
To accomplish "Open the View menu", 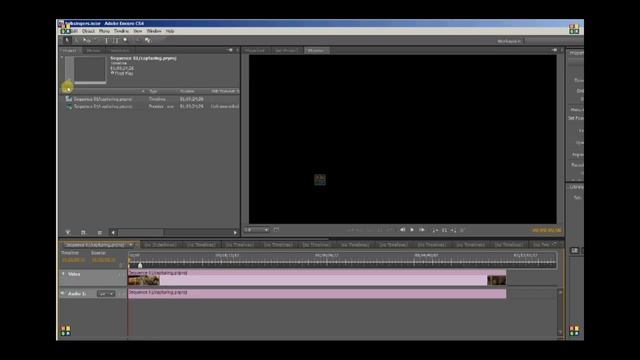I will tap(138, 31).
